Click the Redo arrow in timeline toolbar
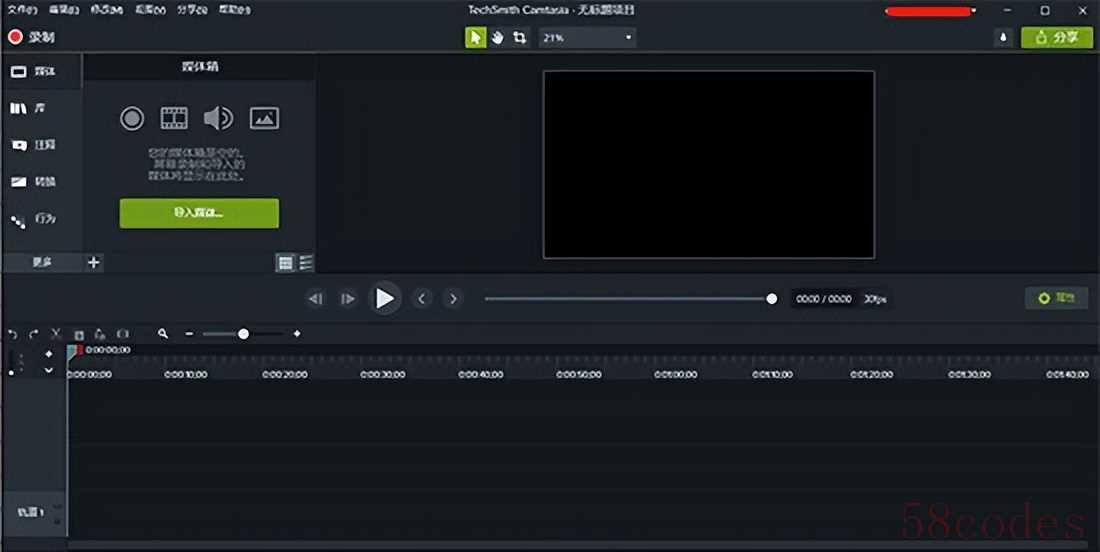 coord(33,334)
